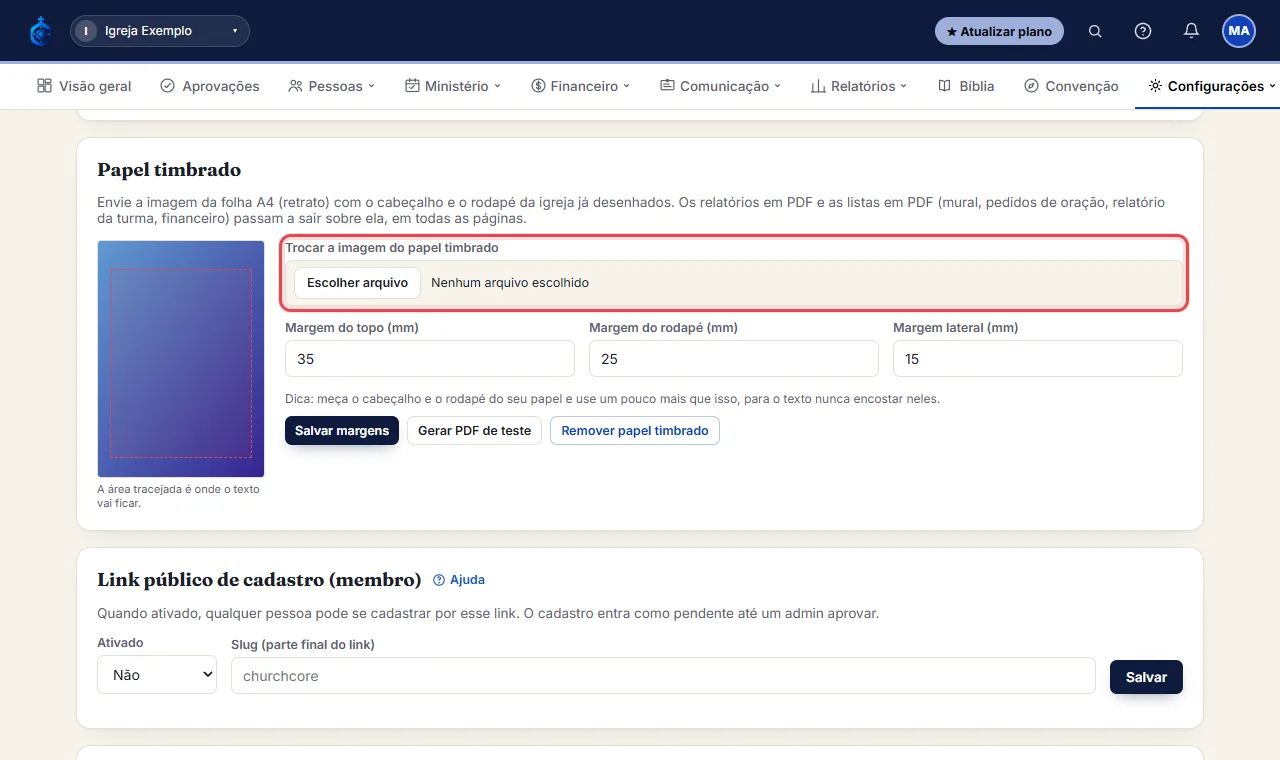This screenshot has height=760, width=1280.
Task: Open the search magnifier icon
Action: tap(1095, 31)
